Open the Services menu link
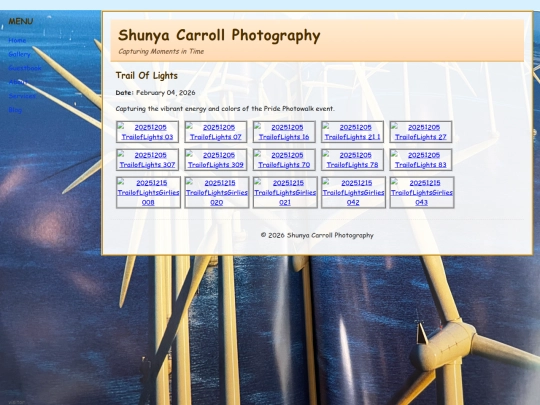The width and height of the screenshot is (540, 405). pyautogui.click(x=22, y=96)
